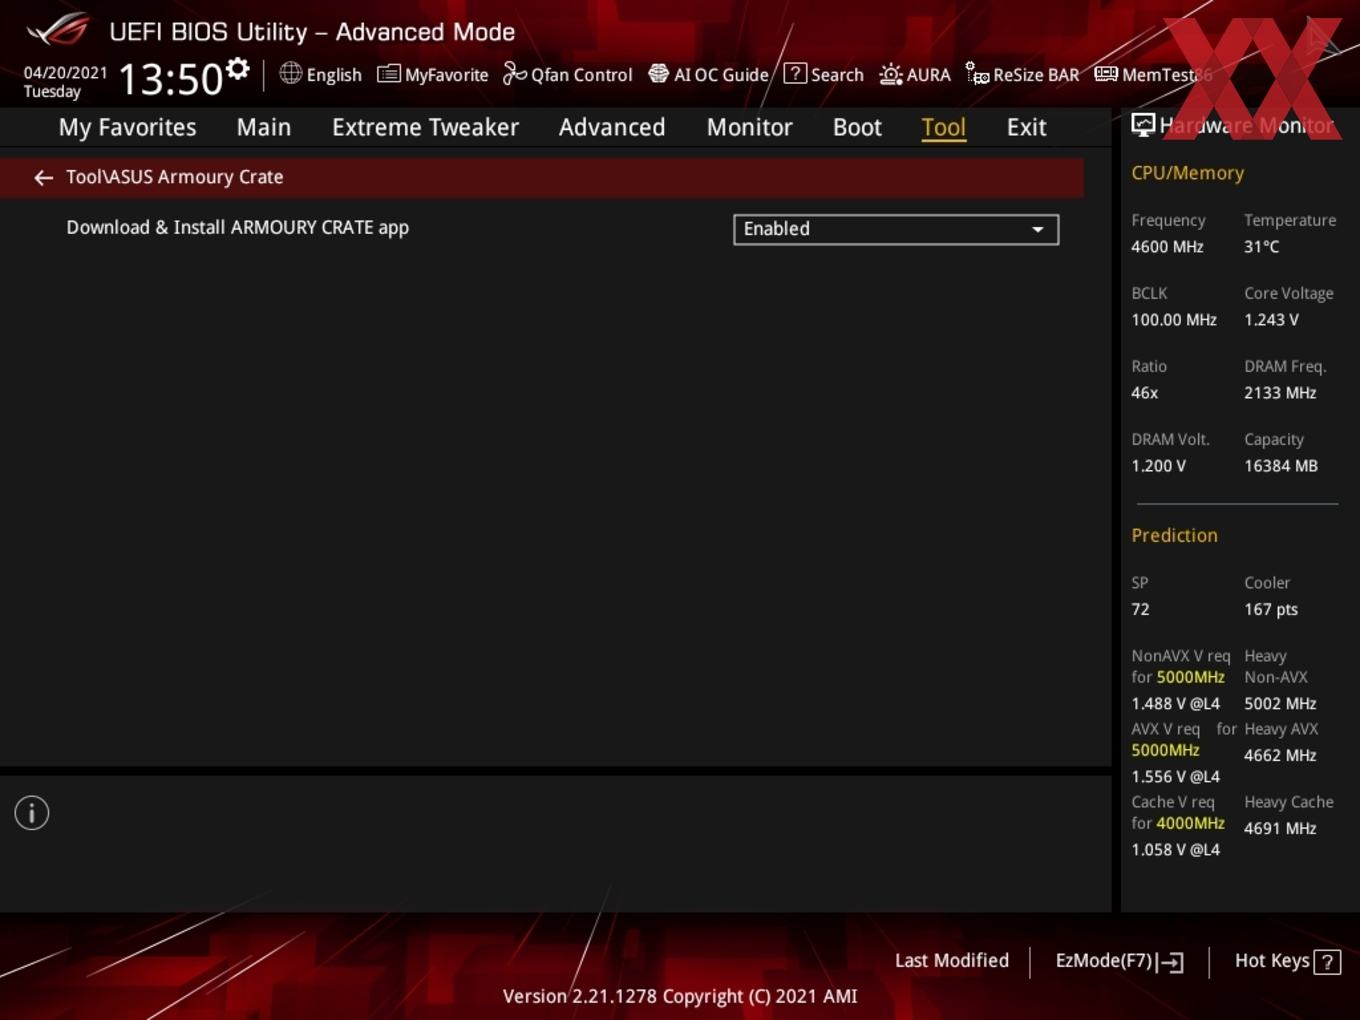Click the Hot Keys question mark box

click(1327, 962)
